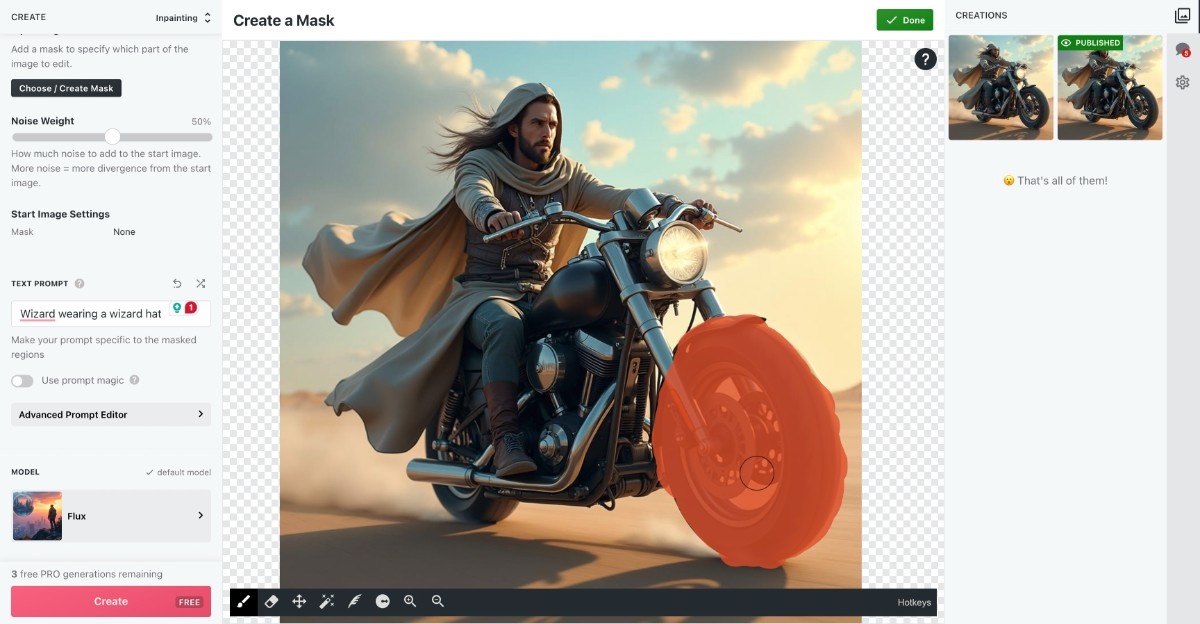Click the feather tool icon

click(x=354, y=601)
